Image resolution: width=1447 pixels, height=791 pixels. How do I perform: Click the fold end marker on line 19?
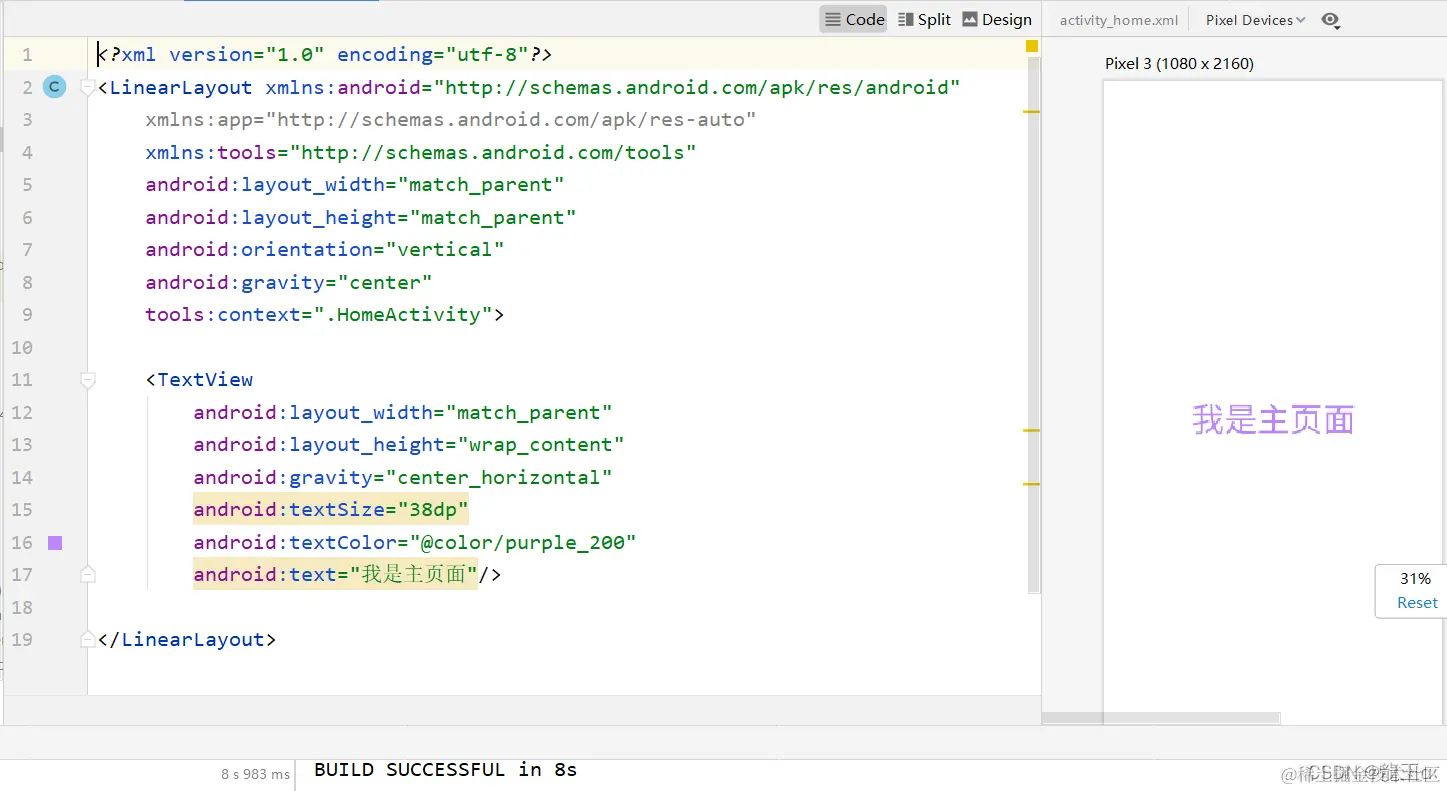88,639
